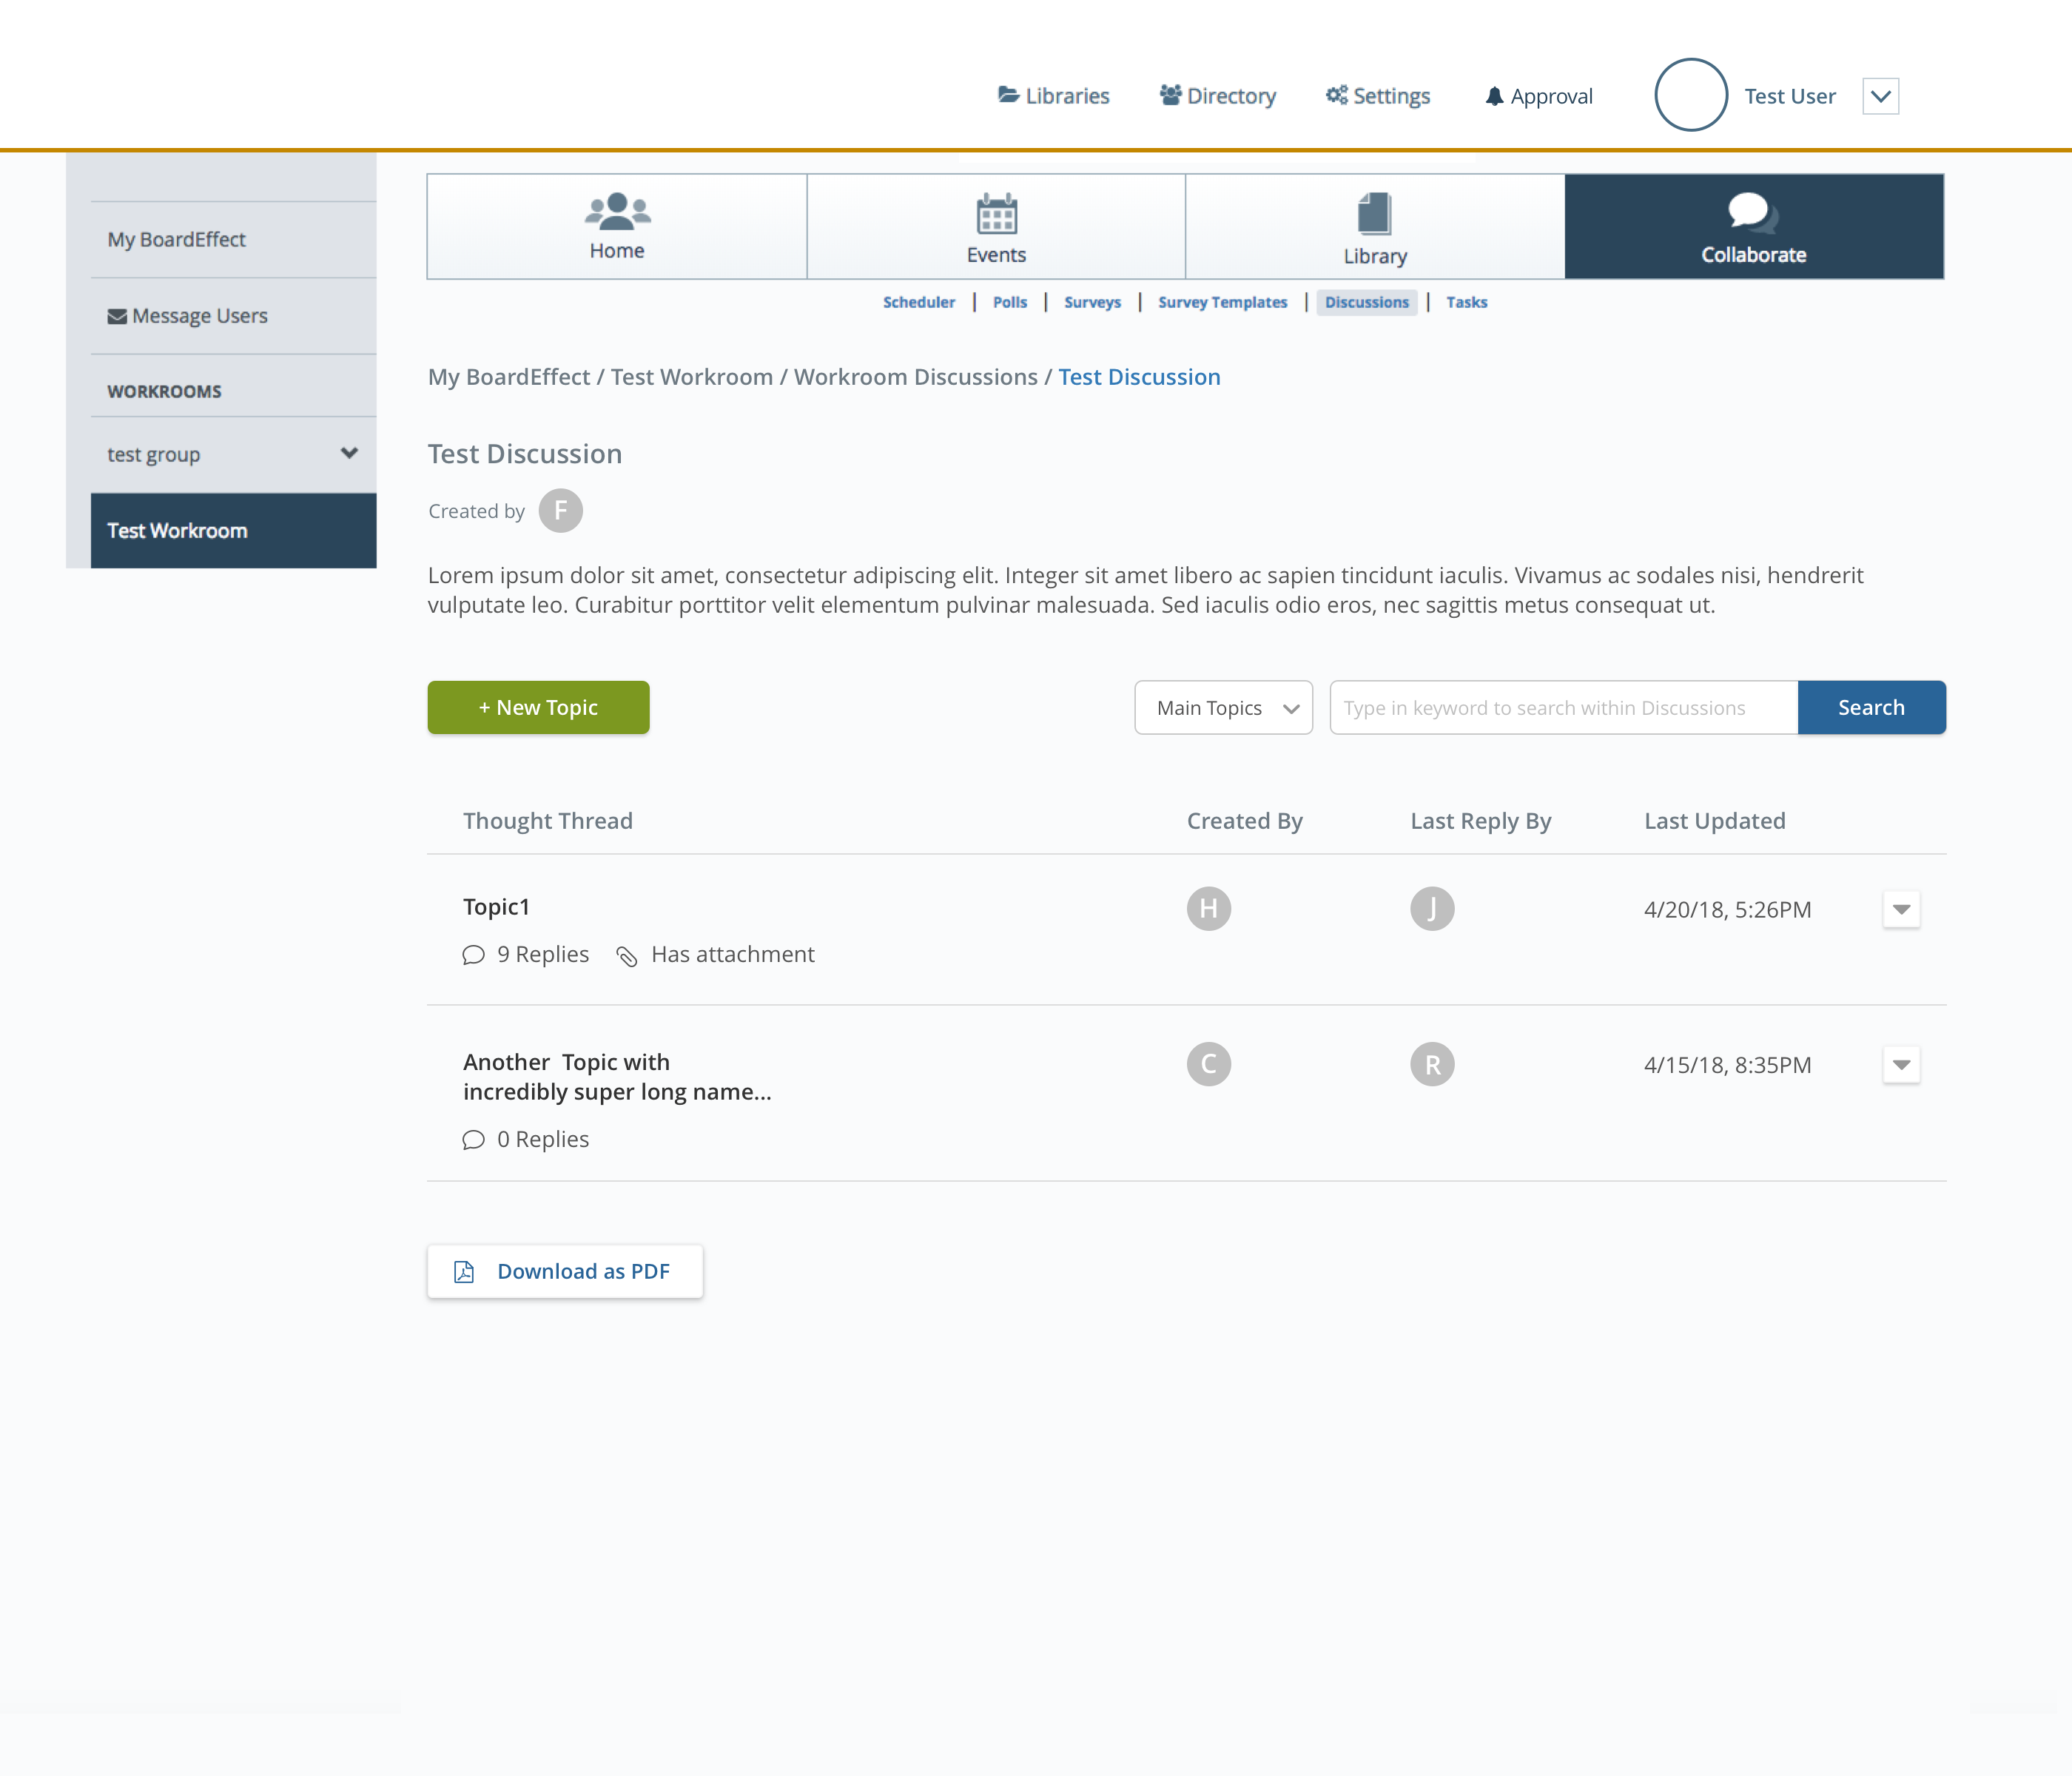Click the Message Users envelope item

pos(188,316)
